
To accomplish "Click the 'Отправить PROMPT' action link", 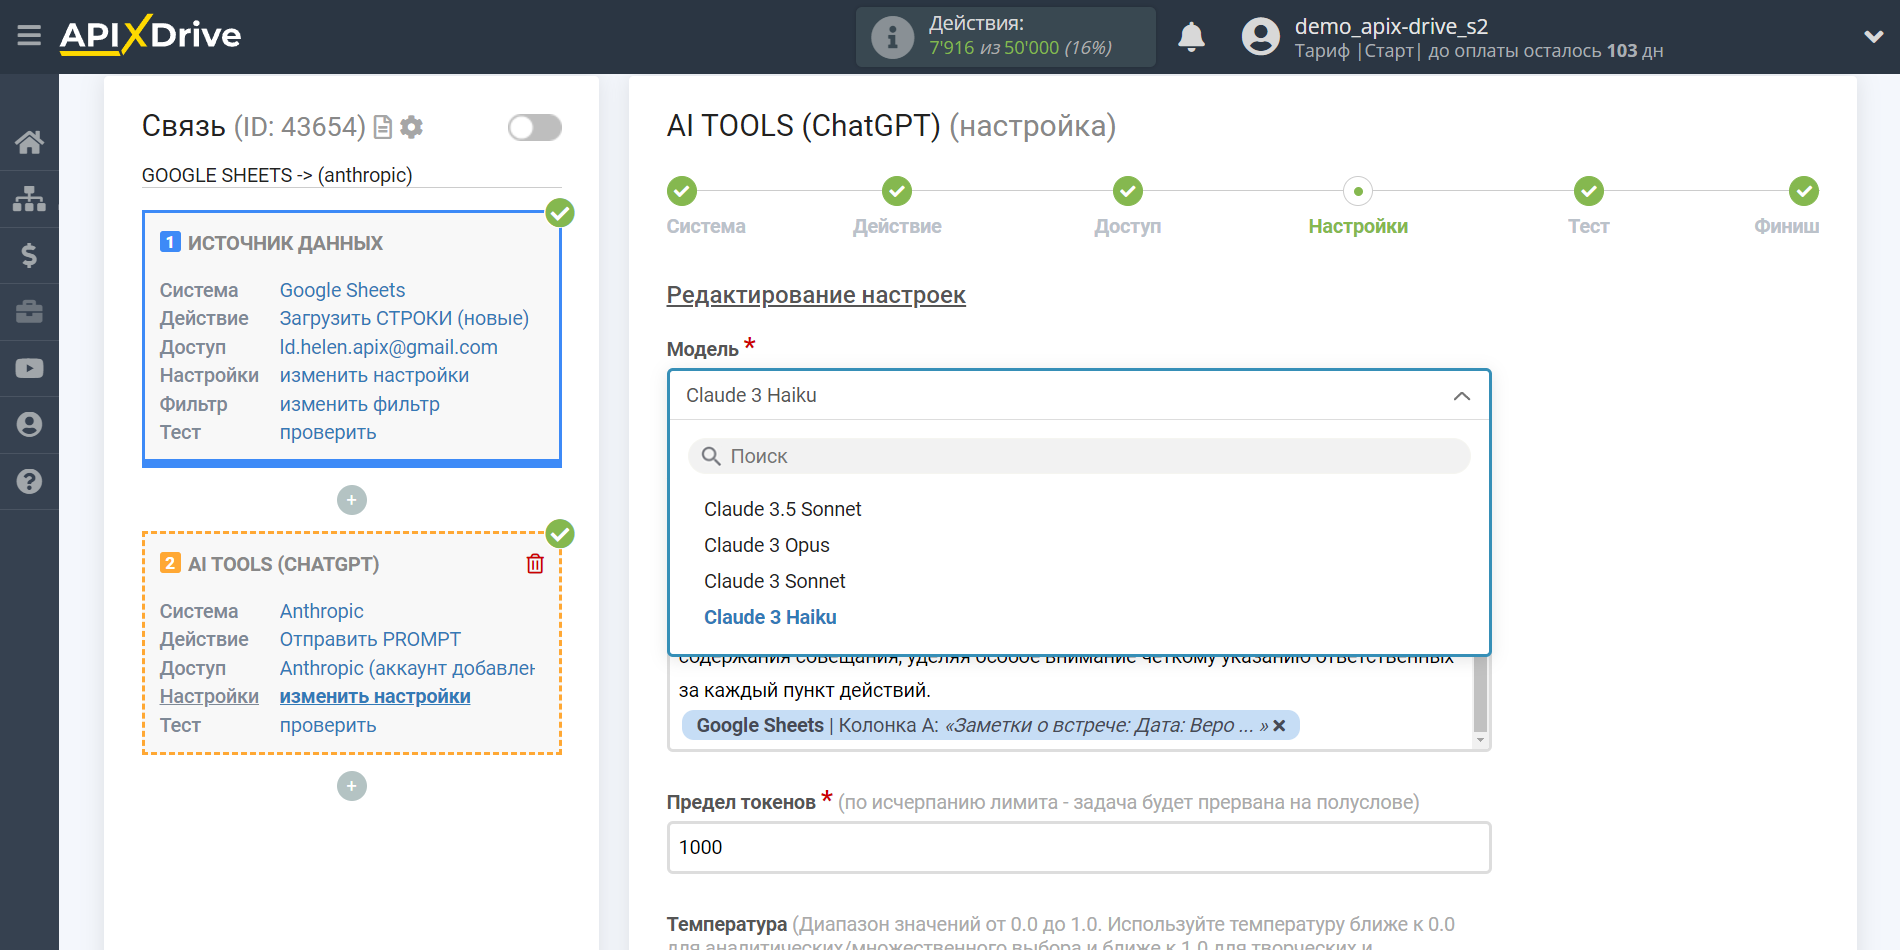I will (370, 639).
